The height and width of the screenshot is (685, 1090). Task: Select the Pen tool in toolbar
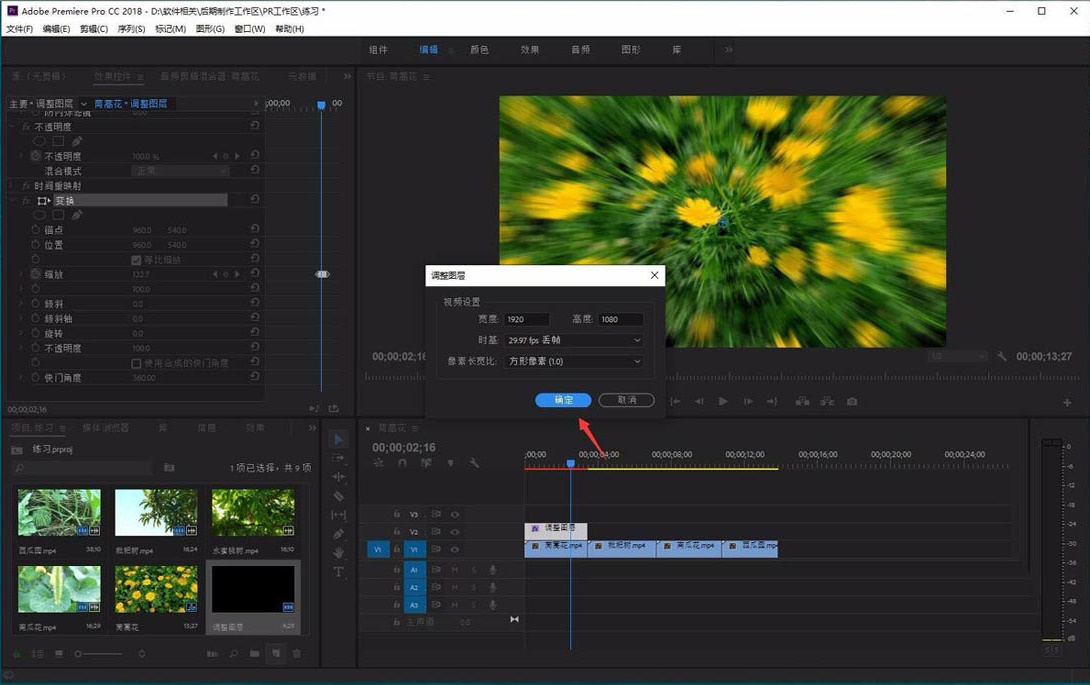click(338, 534)
